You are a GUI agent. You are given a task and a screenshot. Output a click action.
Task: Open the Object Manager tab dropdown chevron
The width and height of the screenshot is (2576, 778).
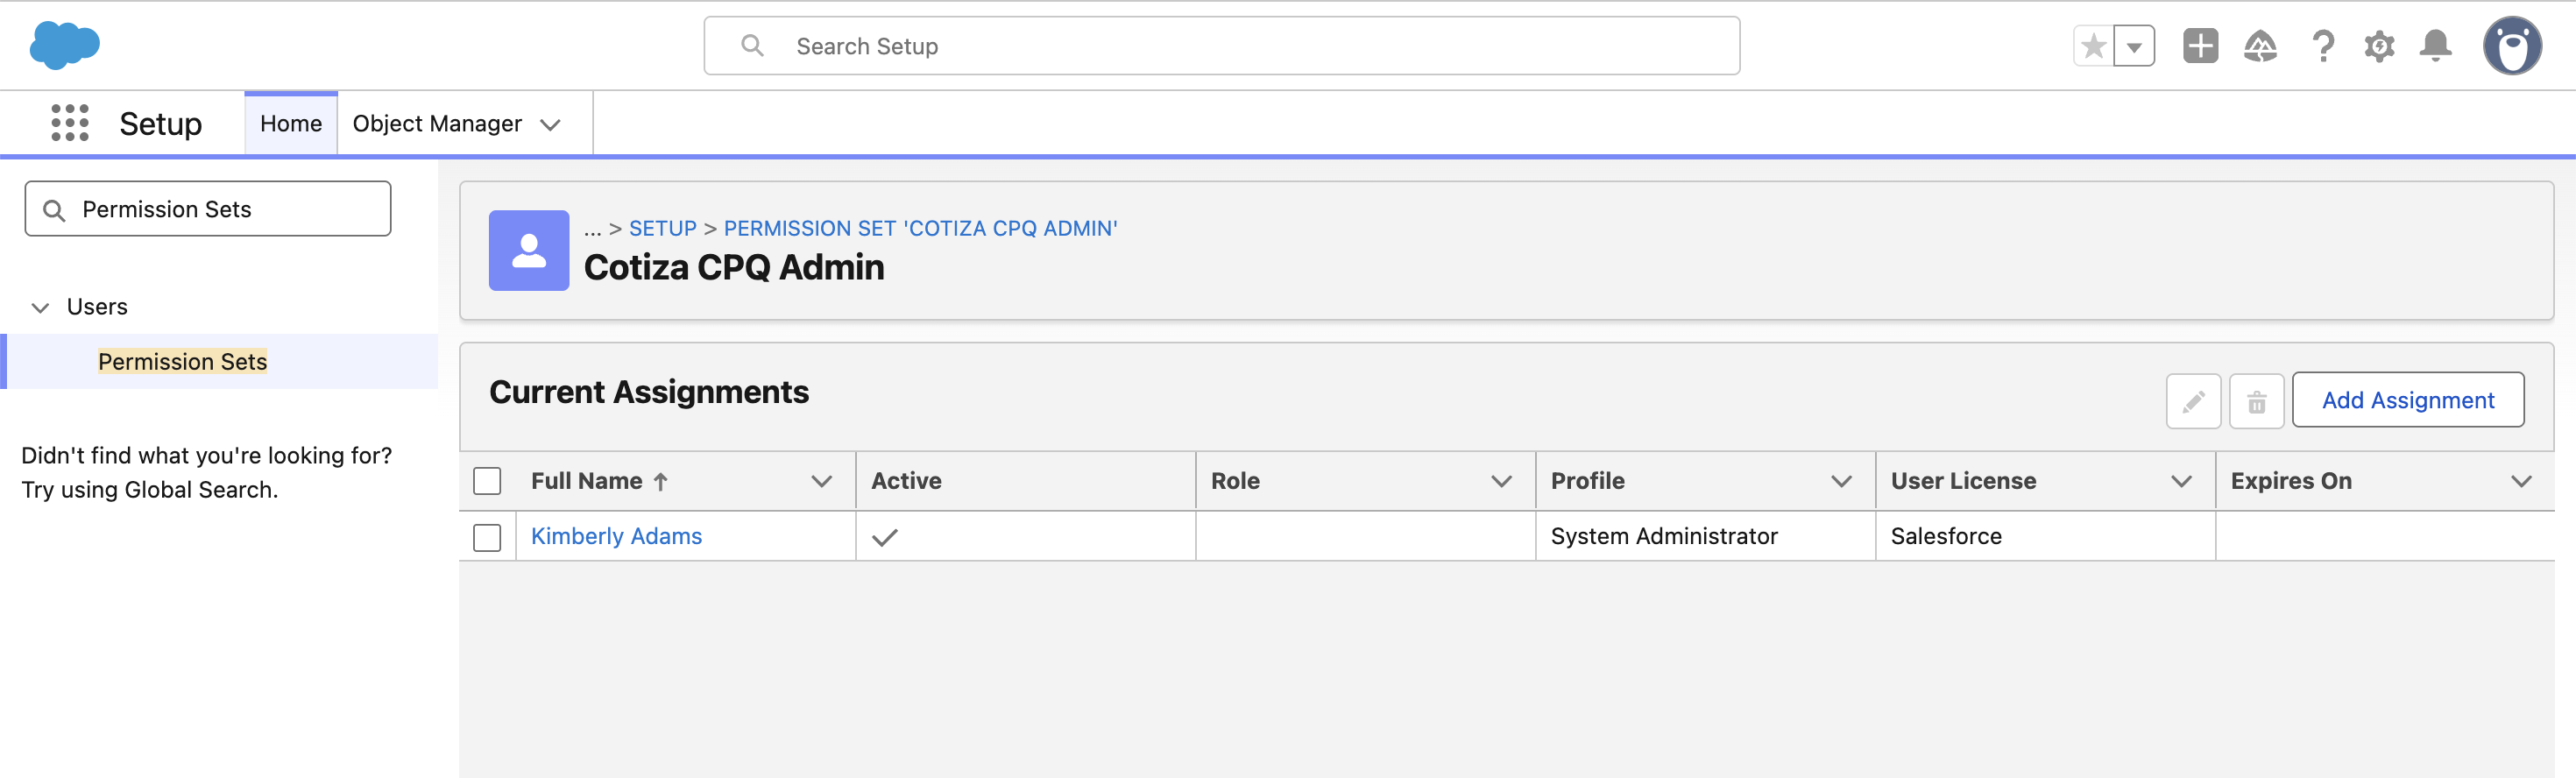pyautogui.click(x=550, y=125)
